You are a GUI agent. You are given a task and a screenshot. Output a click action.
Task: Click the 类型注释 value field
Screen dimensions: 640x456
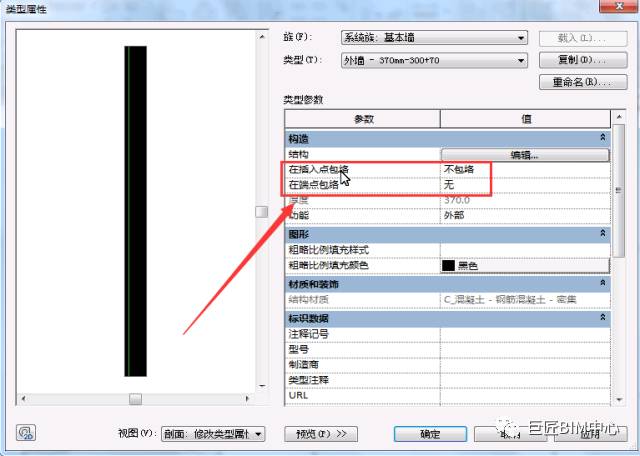[525, 380]
